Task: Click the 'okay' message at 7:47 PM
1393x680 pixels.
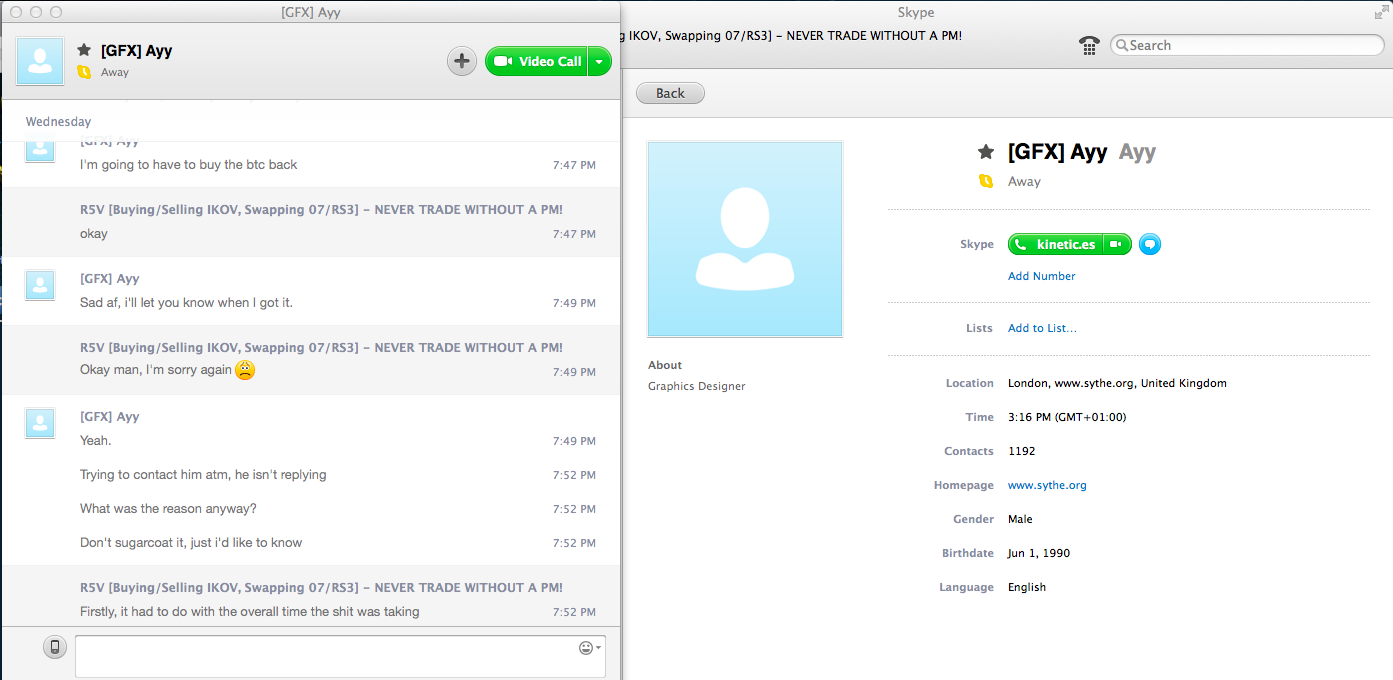Action: 94,233
